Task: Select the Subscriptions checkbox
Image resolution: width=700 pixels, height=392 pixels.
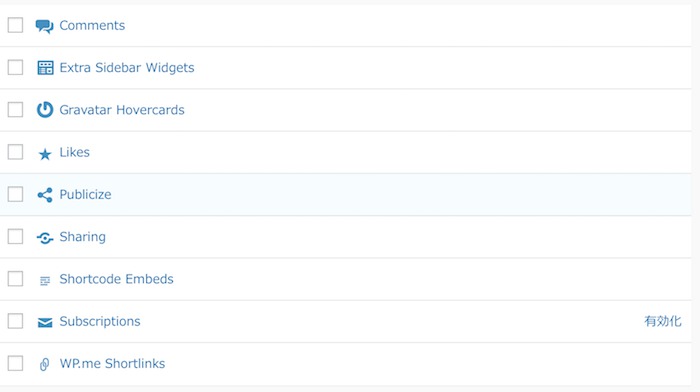Action: click(15, 321)
